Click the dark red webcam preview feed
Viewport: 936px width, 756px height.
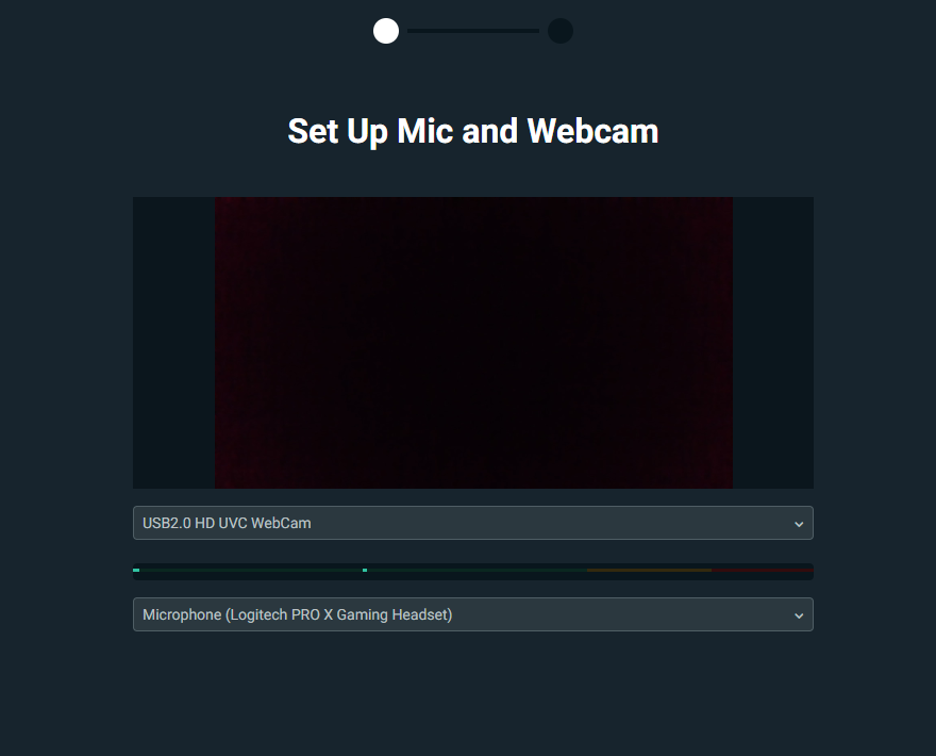point(473,343)
